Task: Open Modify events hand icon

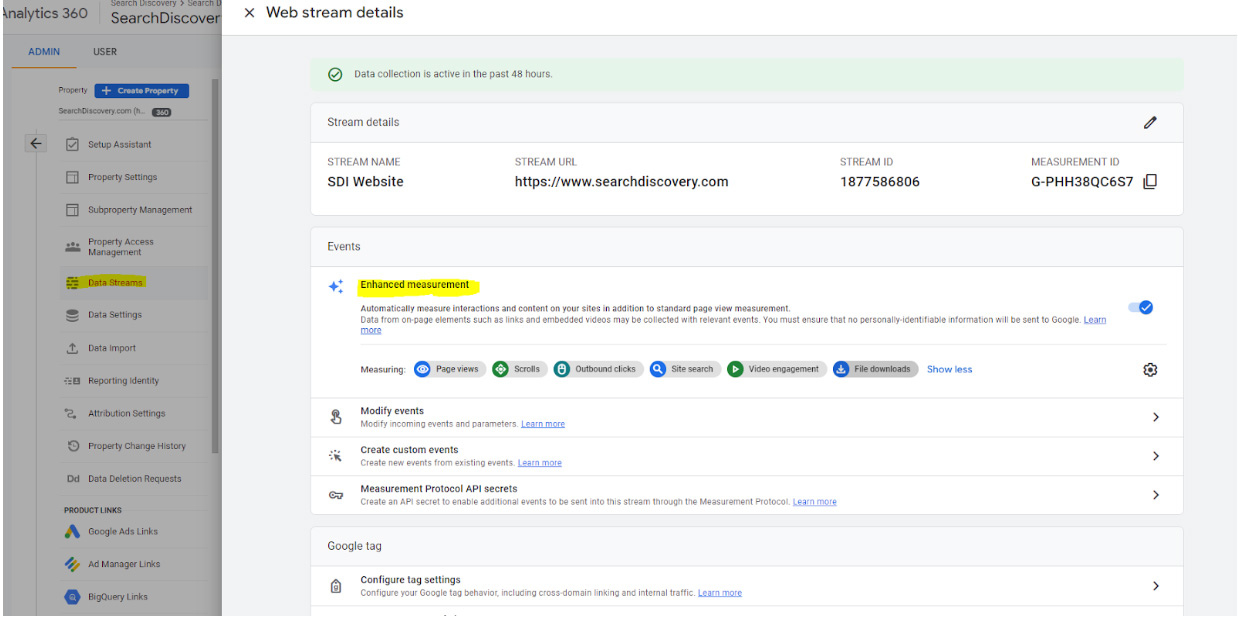Action: [336, 417]
